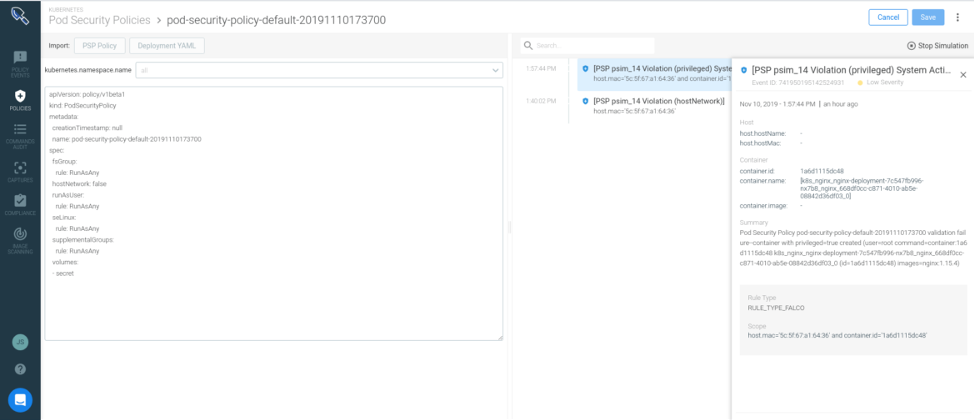Select the Policies shield icon
974x420 pixels.
(x=20, y=99)
